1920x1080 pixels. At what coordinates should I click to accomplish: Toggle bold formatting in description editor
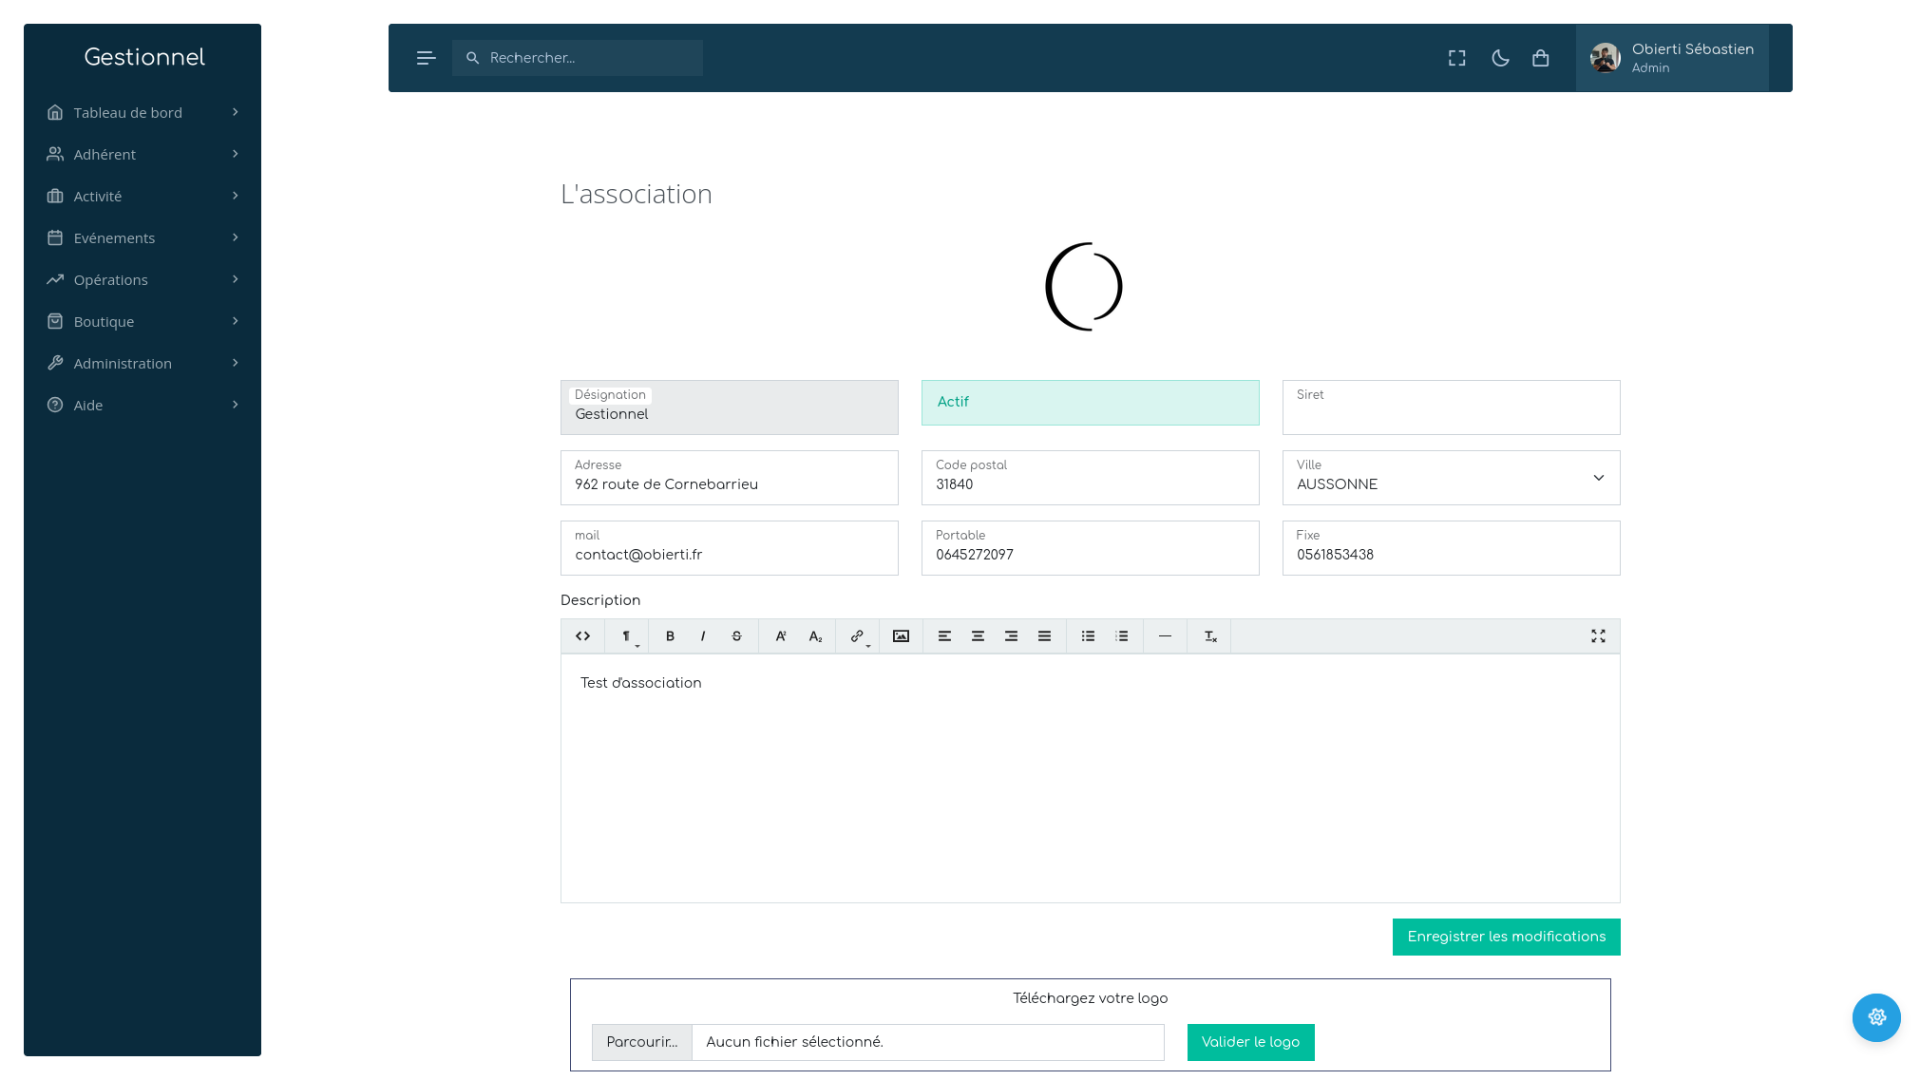(x=670, y=636)
